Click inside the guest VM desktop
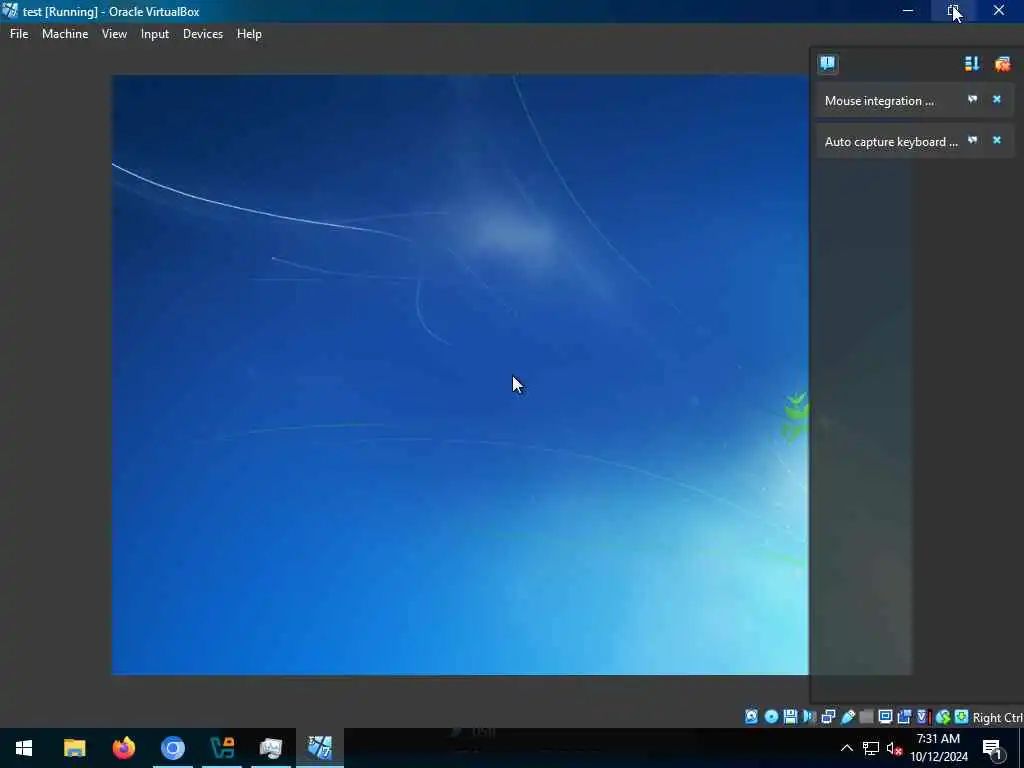This screenshot has height=768, width=1024. (x=460, y=374)
